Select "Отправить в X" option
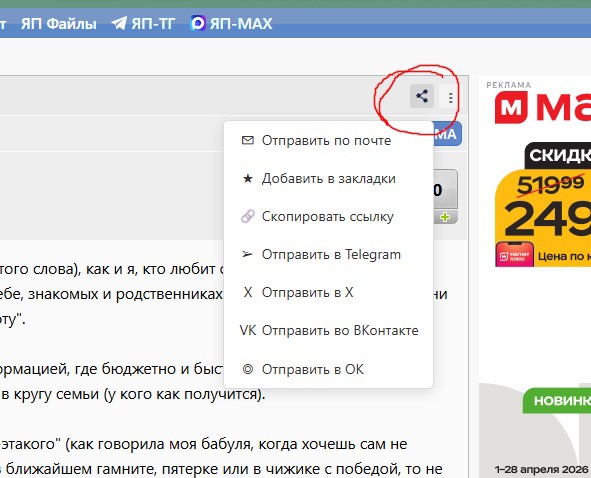 (329, 293)
